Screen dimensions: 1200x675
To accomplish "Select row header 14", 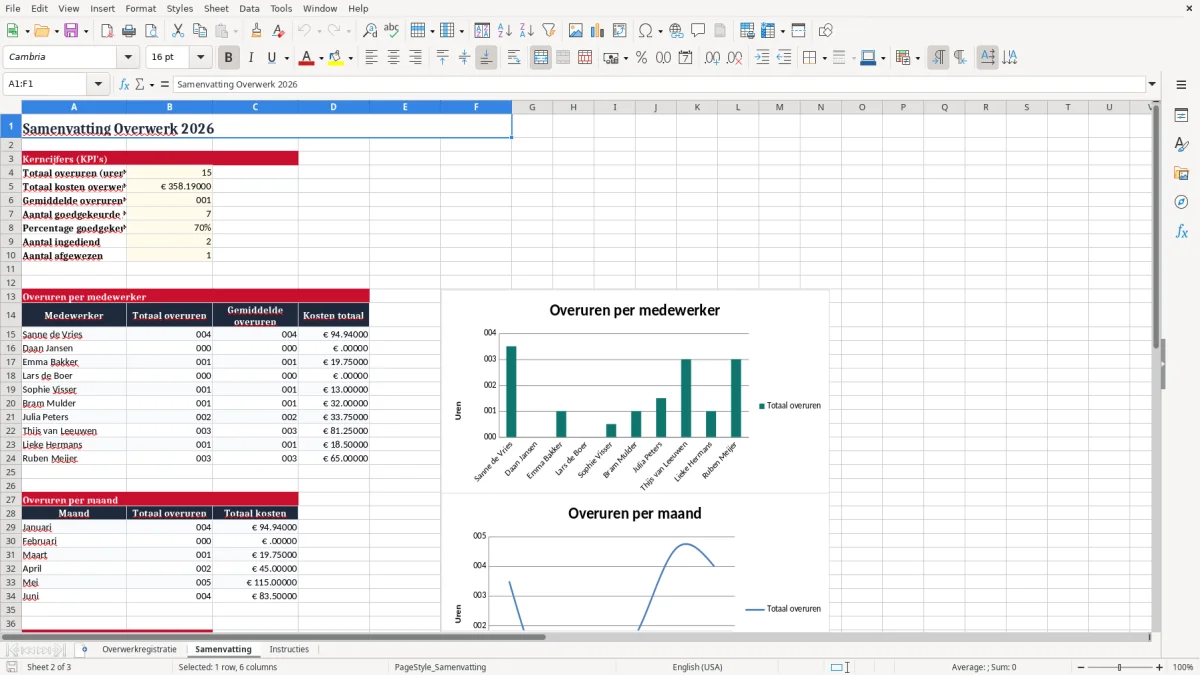I will (10, 315).
